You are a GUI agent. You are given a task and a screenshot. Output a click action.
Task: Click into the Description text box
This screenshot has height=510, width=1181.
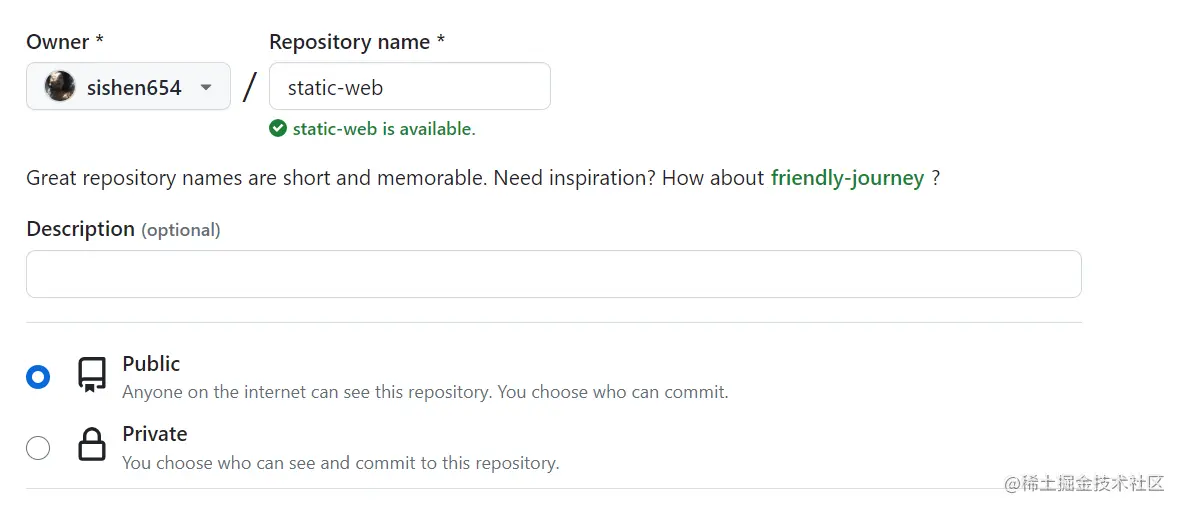(553, 274)
